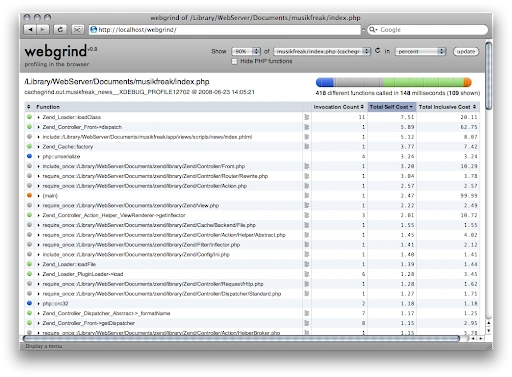Click the green section of the cost breakdown bar
The image size is (512, 377).
pos(423,82)
